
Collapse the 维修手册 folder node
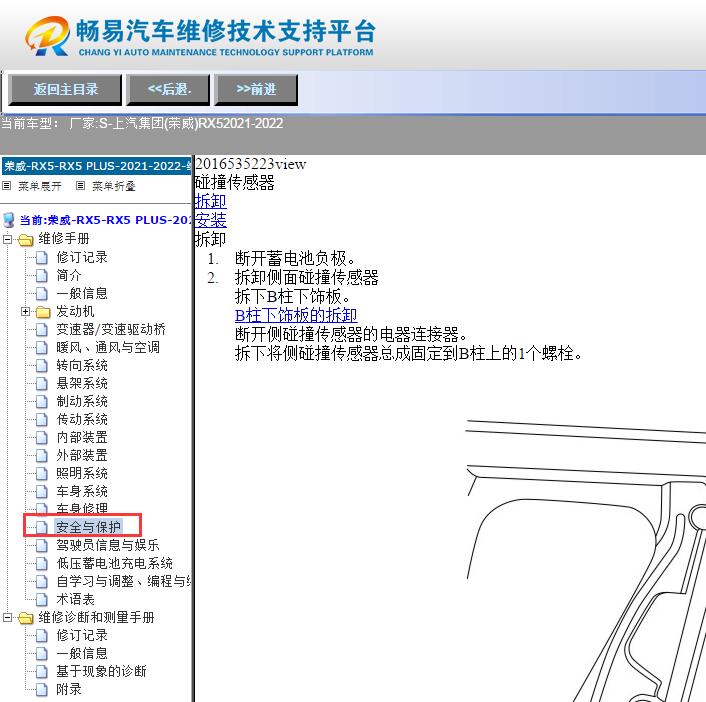[x=7, y=239]
